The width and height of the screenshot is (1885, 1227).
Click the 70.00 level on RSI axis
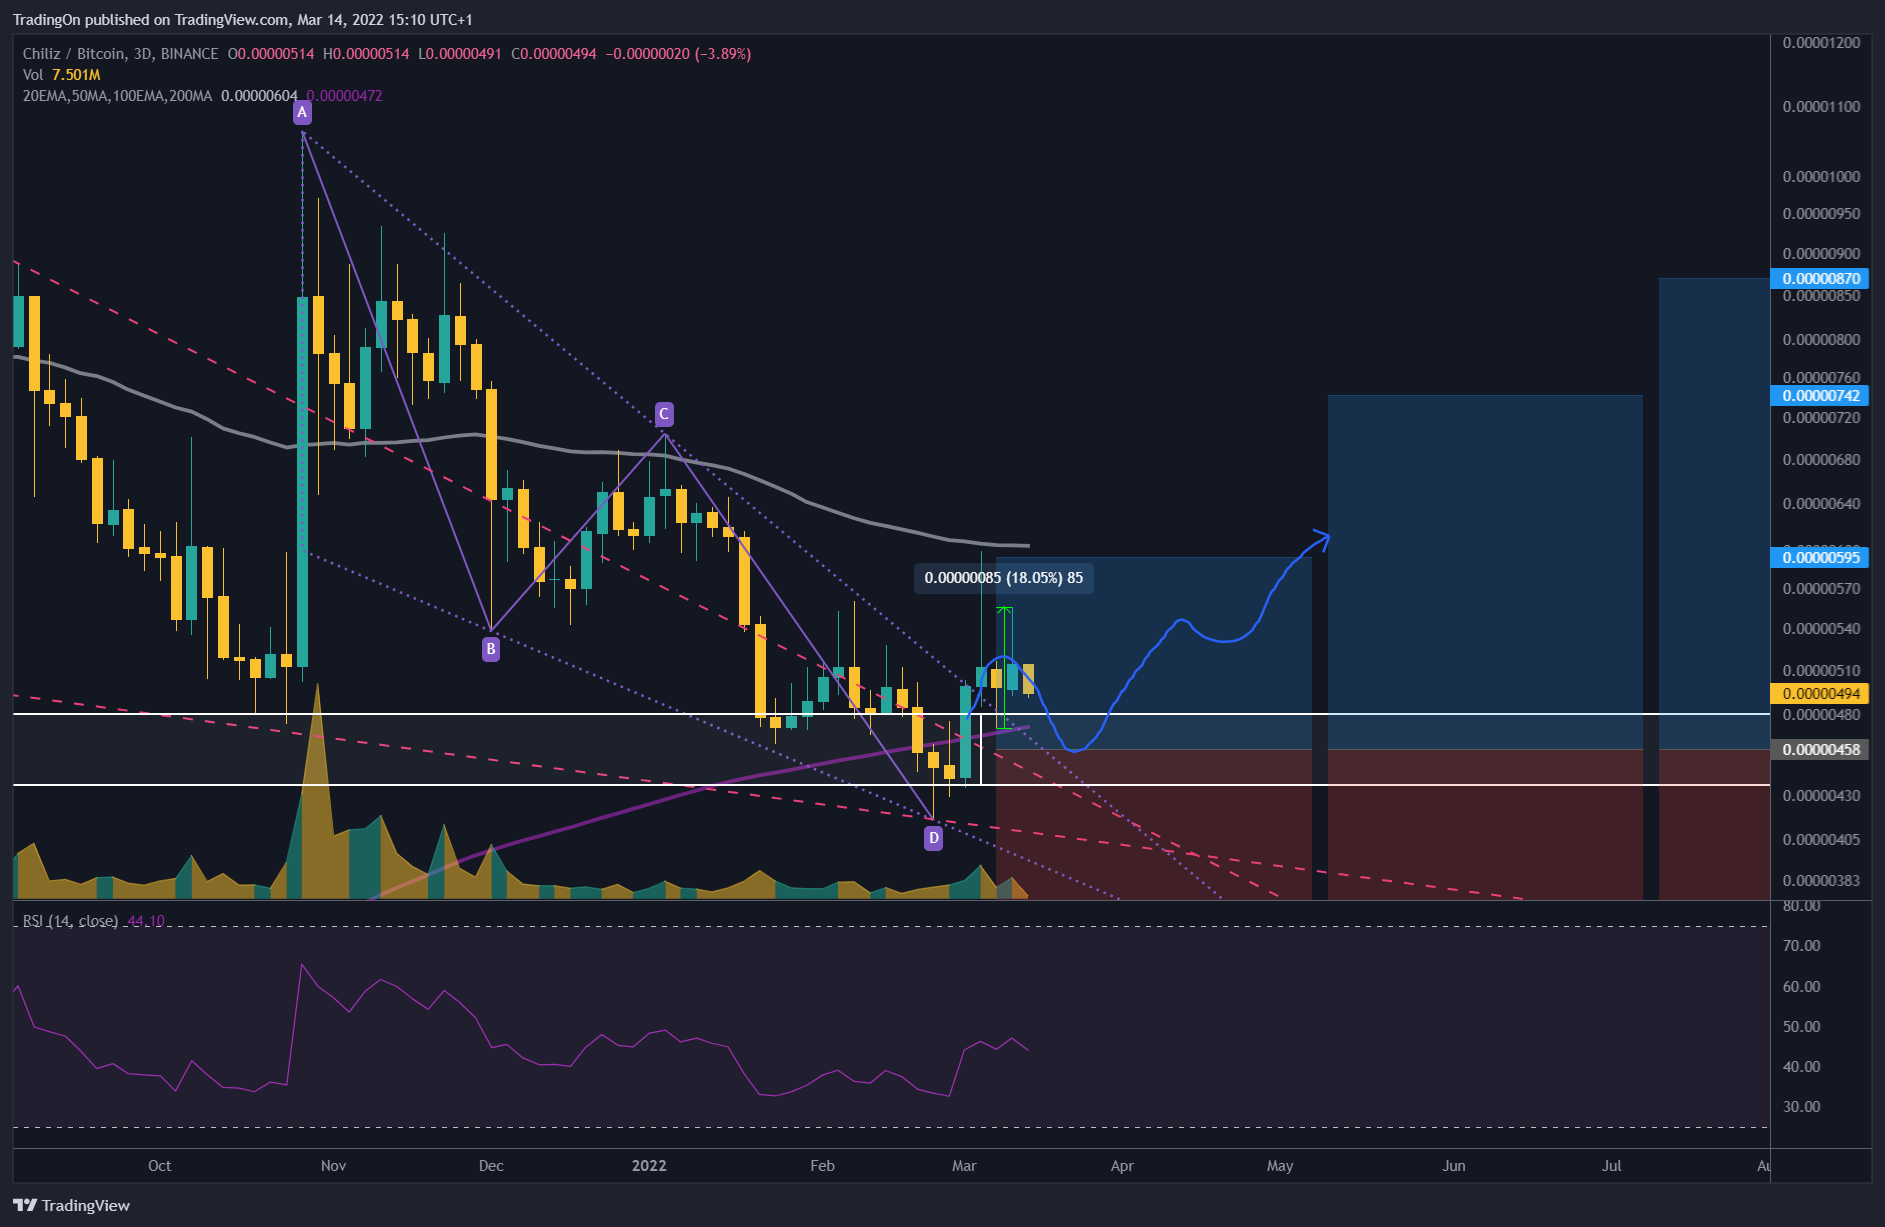pos(1801,946)
